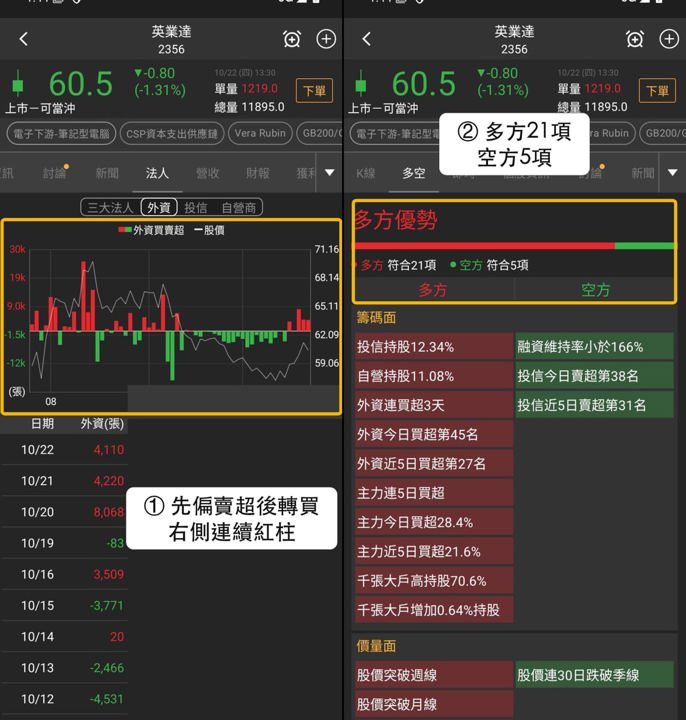Tap the 股價 chart legend
The height and width of the screenshot is (720, 686).
pyautogui.click(x=209, y=230)
